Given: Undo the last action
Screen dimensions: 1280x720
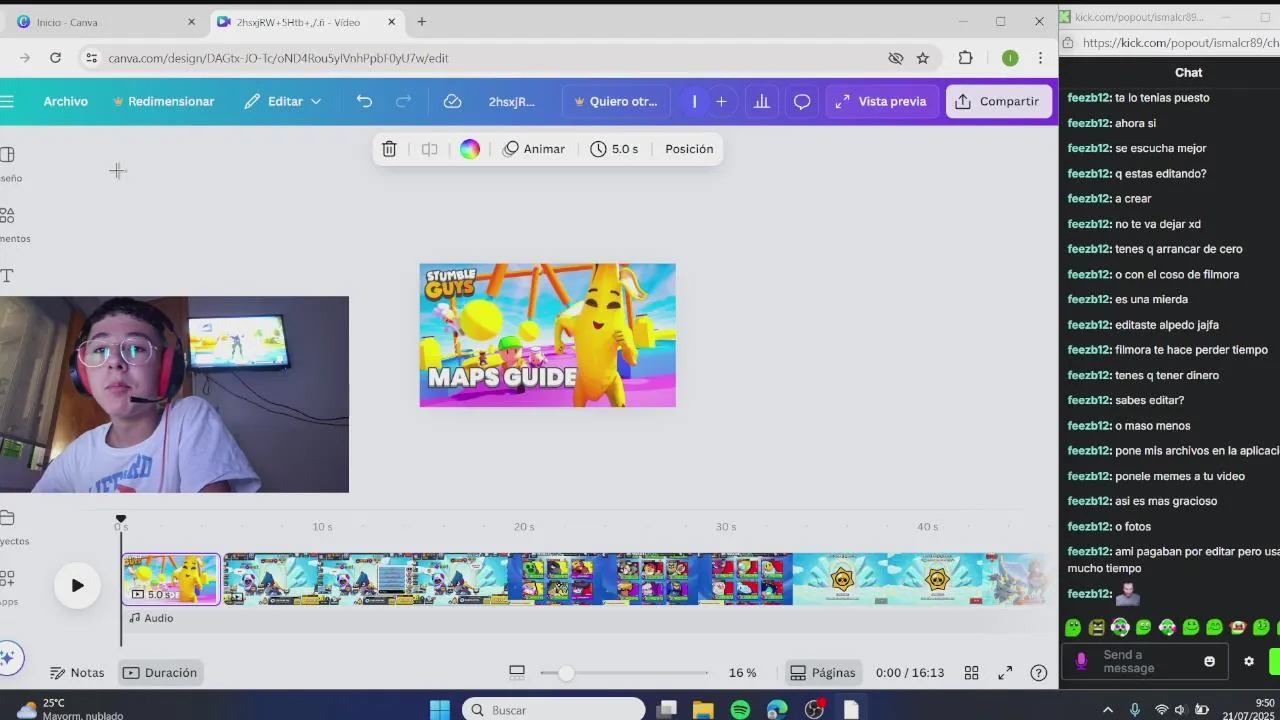Looking at the screenshot, I should [364, 101].
